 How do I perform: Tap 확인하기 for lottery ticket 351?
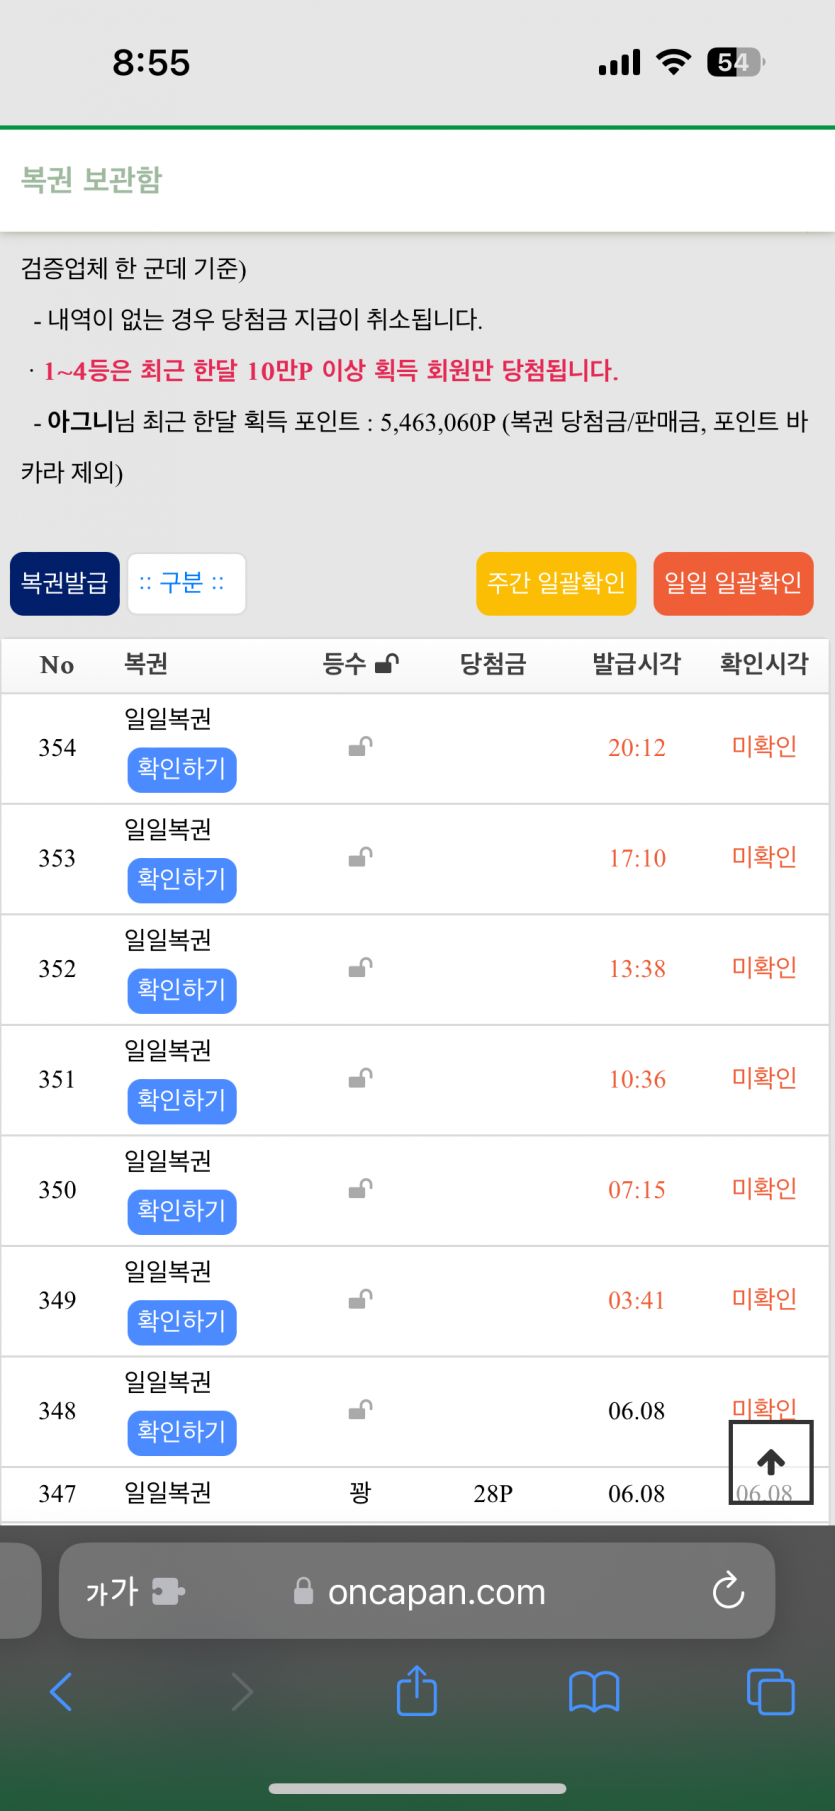(x=182, y=1101)
